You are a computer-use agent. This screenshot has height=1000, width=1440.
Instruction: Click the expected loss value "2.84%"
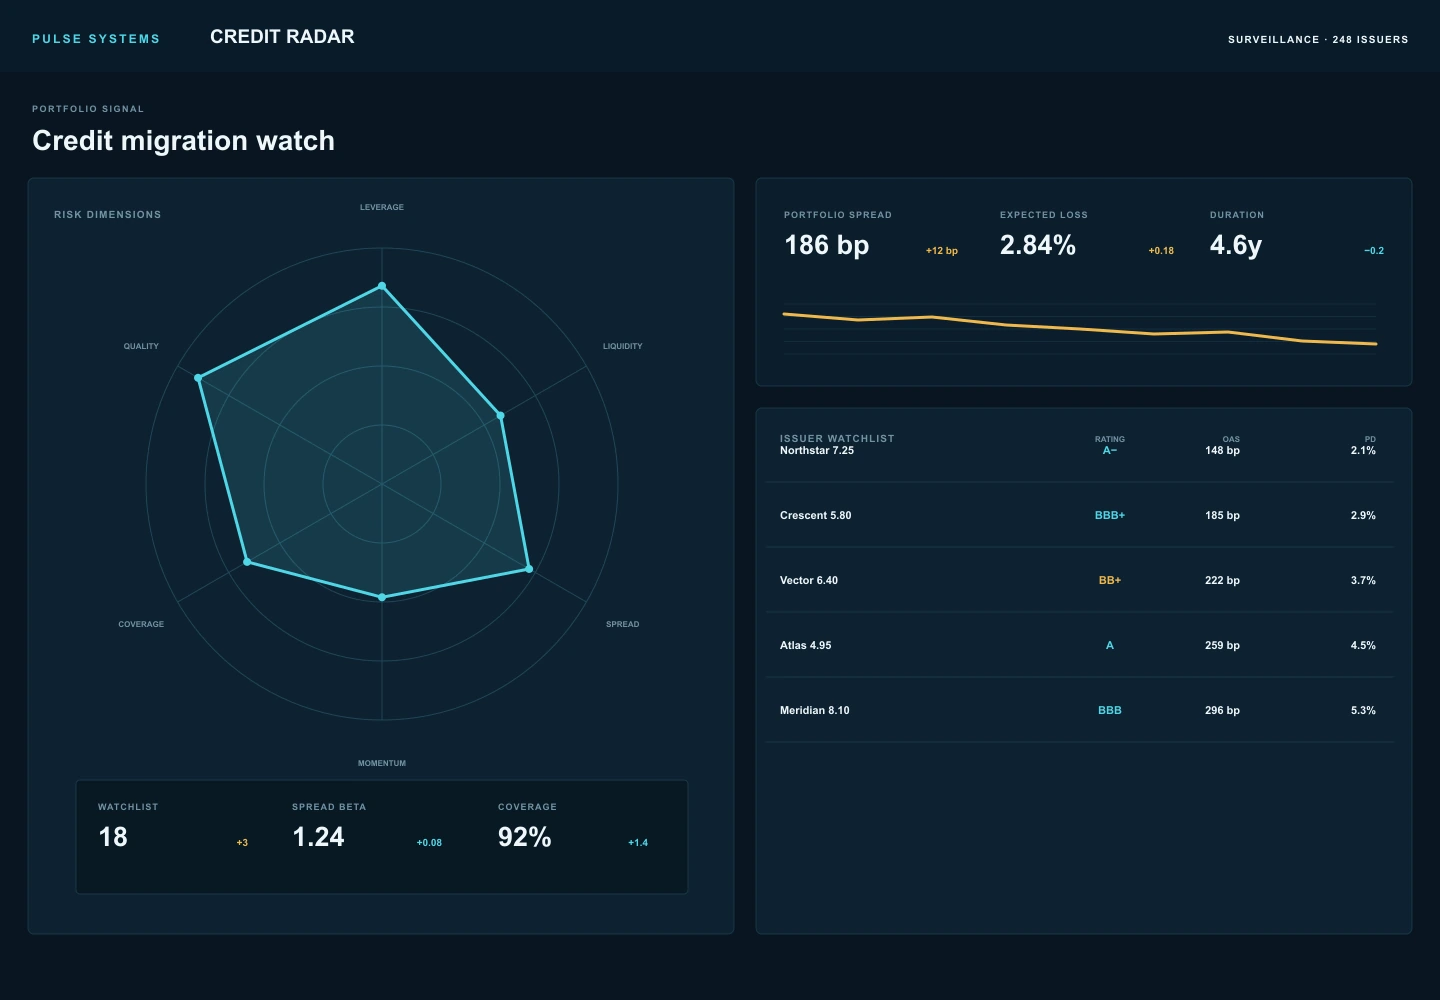(1038, 245)
